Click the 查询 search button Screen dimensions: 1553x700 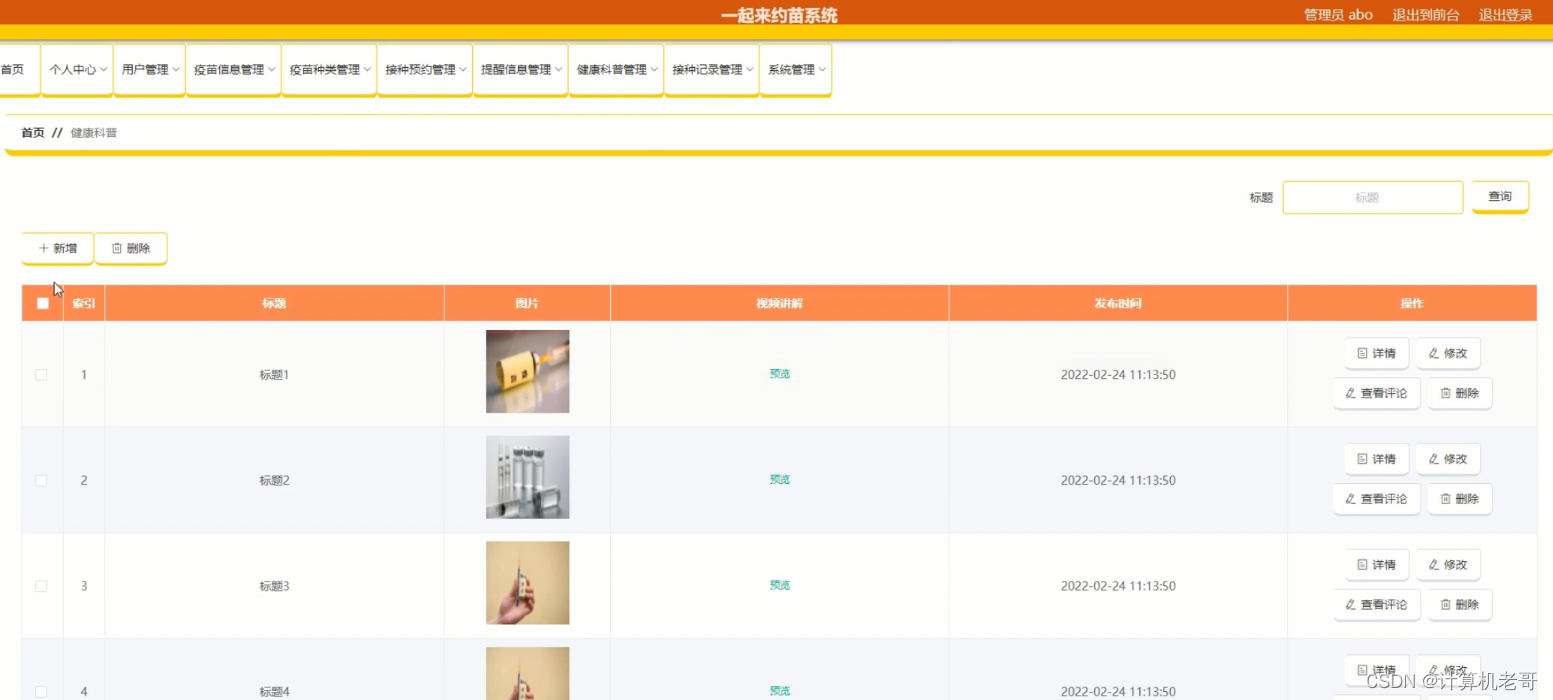[1500, 197]
